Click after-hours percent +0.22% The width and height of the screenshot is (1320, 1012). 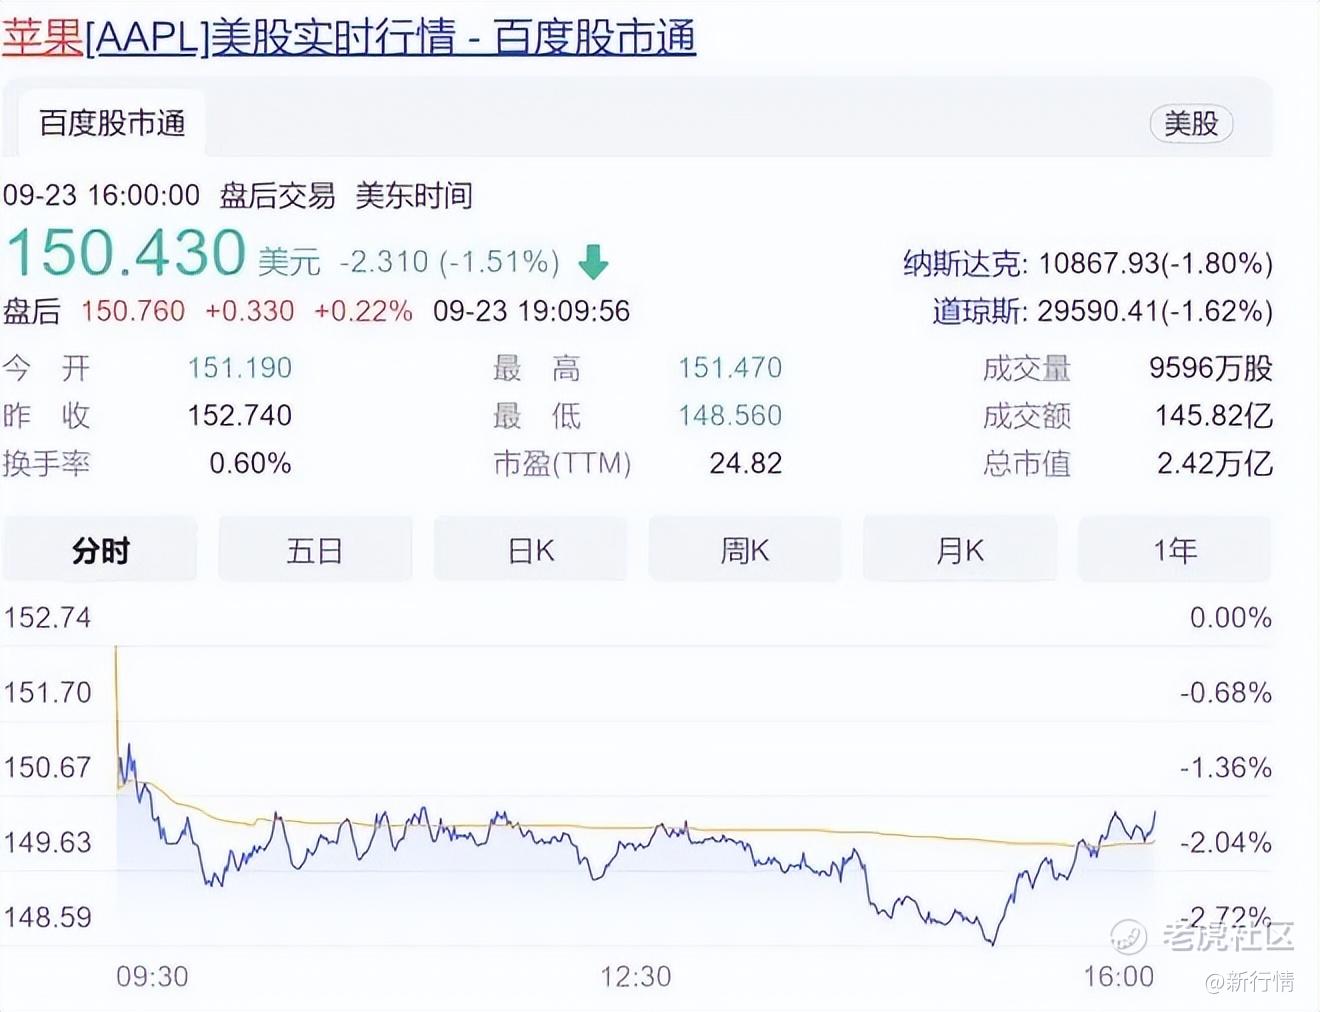363,311
